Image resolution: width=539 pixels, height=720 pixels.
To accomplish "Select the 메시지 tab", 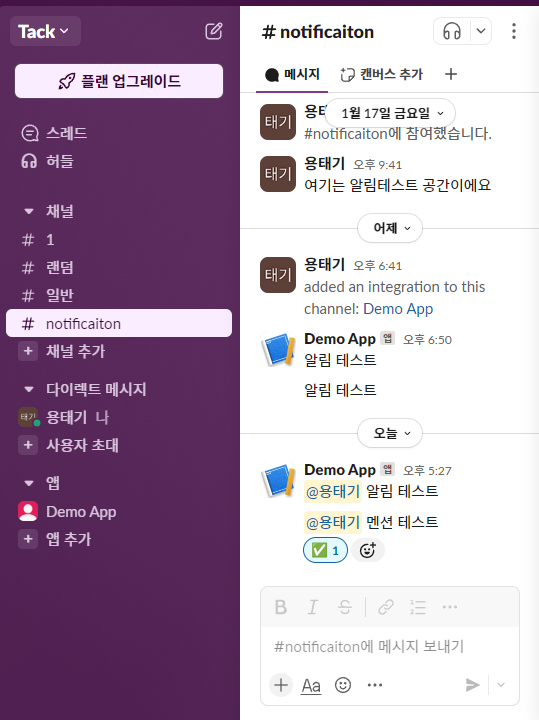I will click(x=292, y=74).
